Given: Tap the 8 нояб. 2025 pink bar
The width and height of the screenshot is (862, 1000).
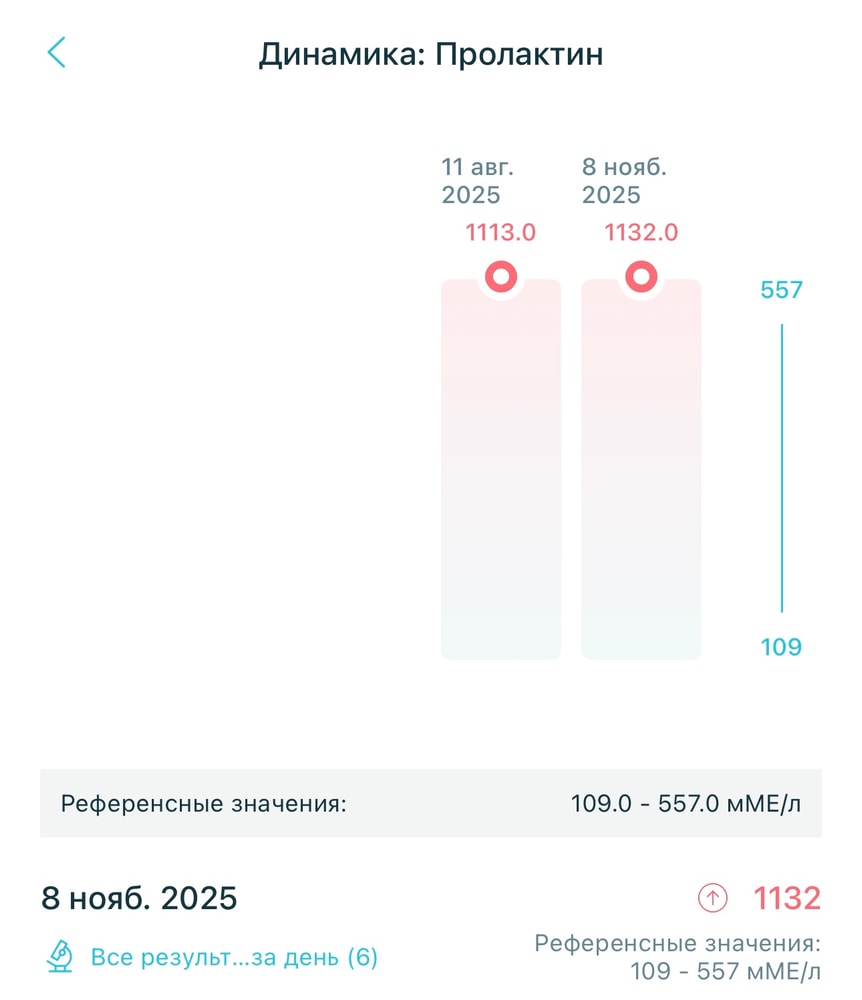Looking at the screenshot, I should pos(640,470).
